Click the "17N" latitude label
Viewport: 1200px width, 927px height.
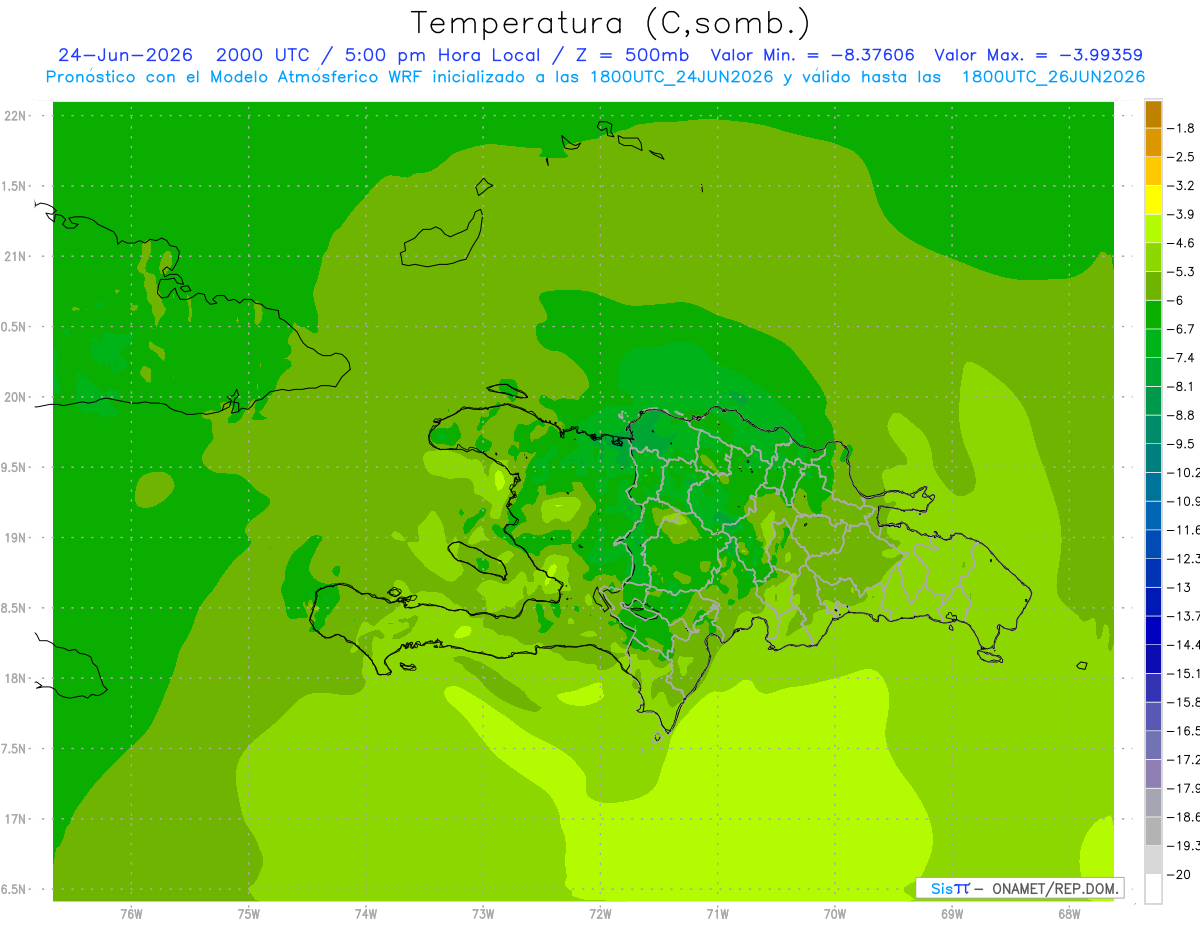[x=15, y=819]
